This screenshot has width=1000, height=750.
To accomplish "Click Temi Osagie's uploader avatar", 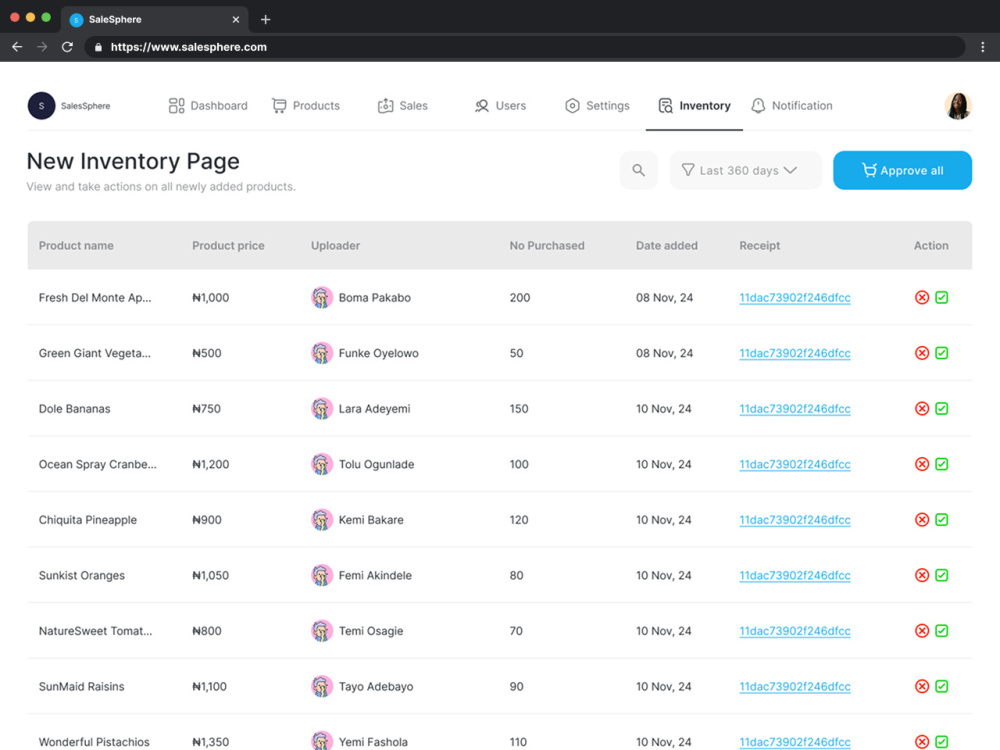I will click(x=322, y=630).
